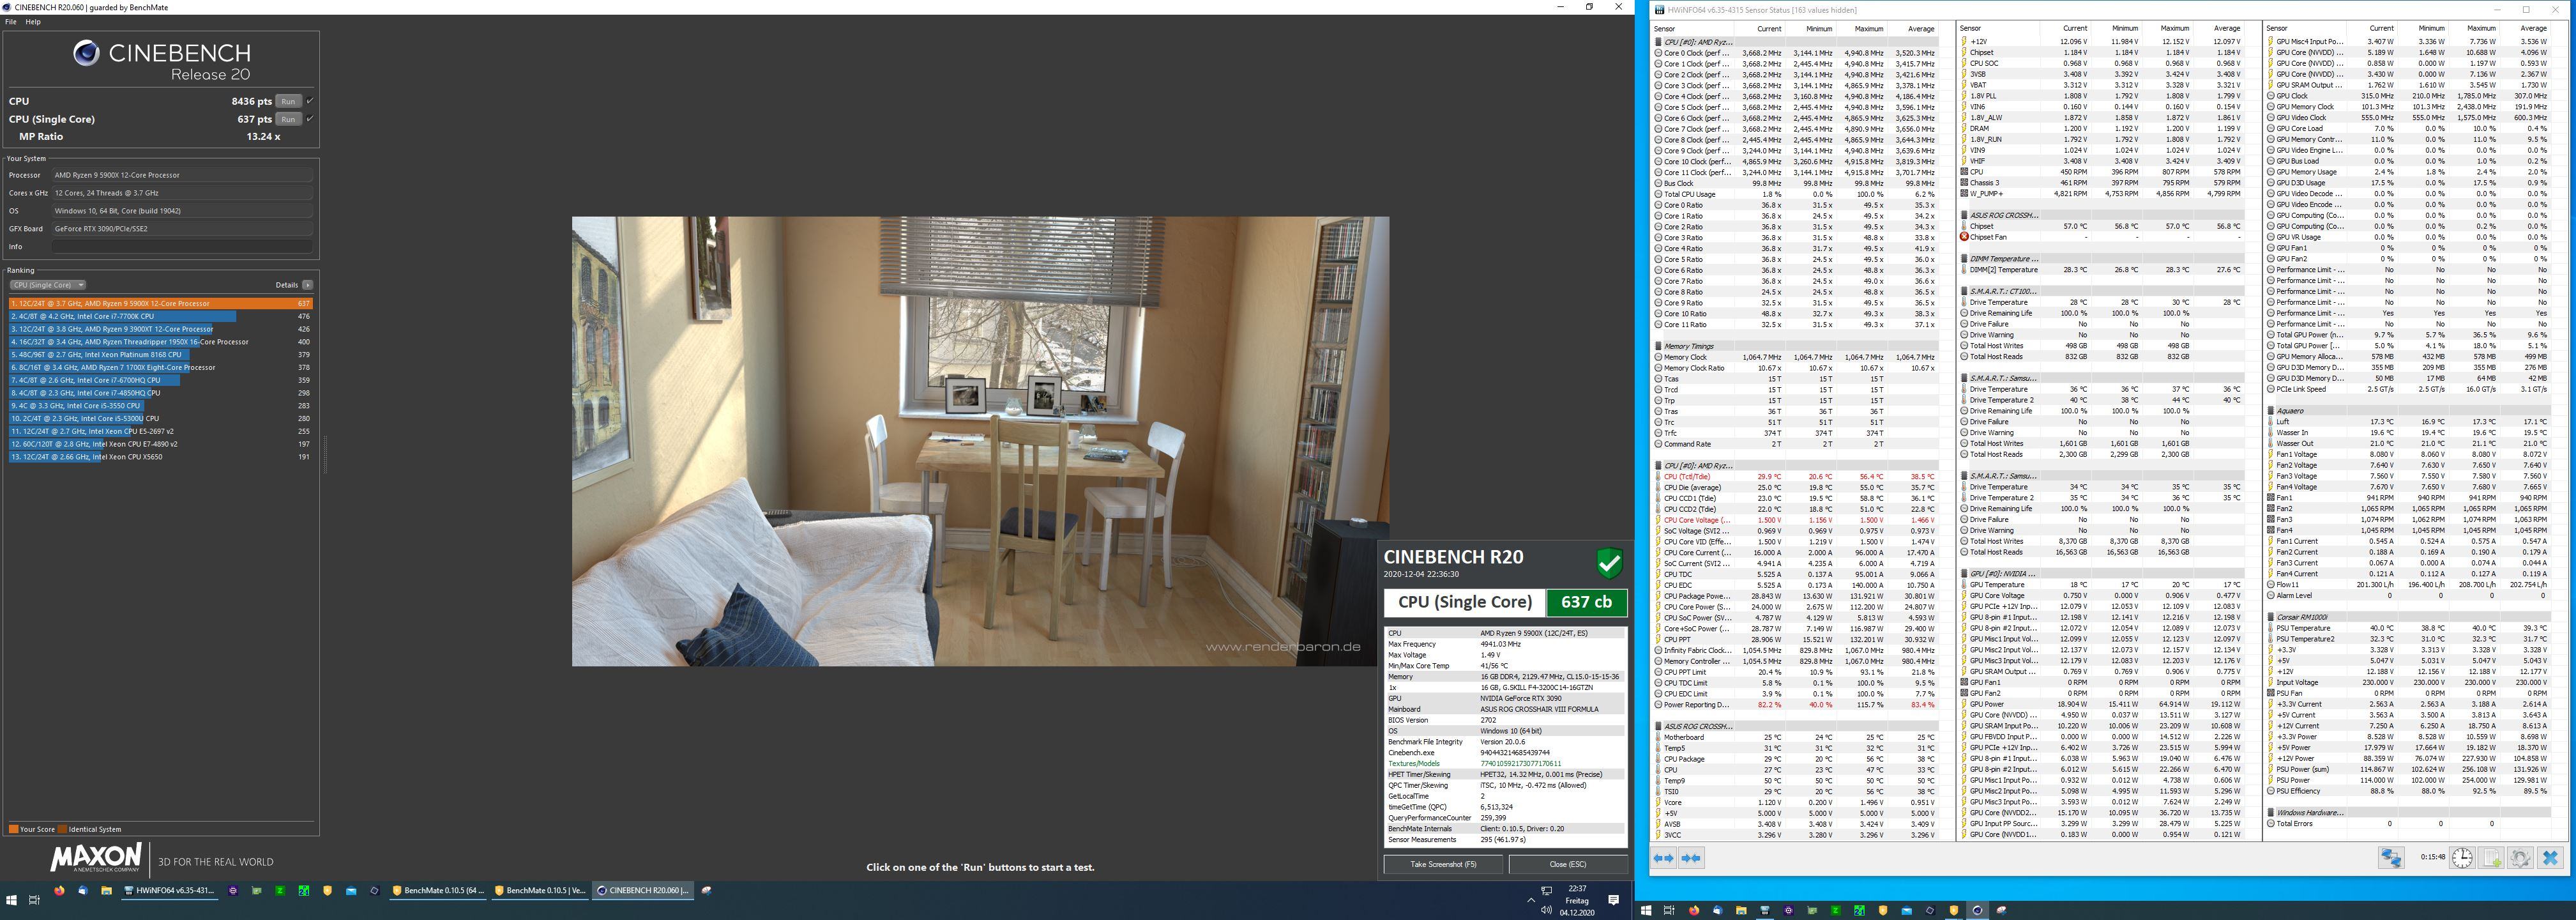The width and height of the screenshot is (2576, 920).
Task: Click right shrink arrows icon in HWiNFO
Action: (1691, 858)
